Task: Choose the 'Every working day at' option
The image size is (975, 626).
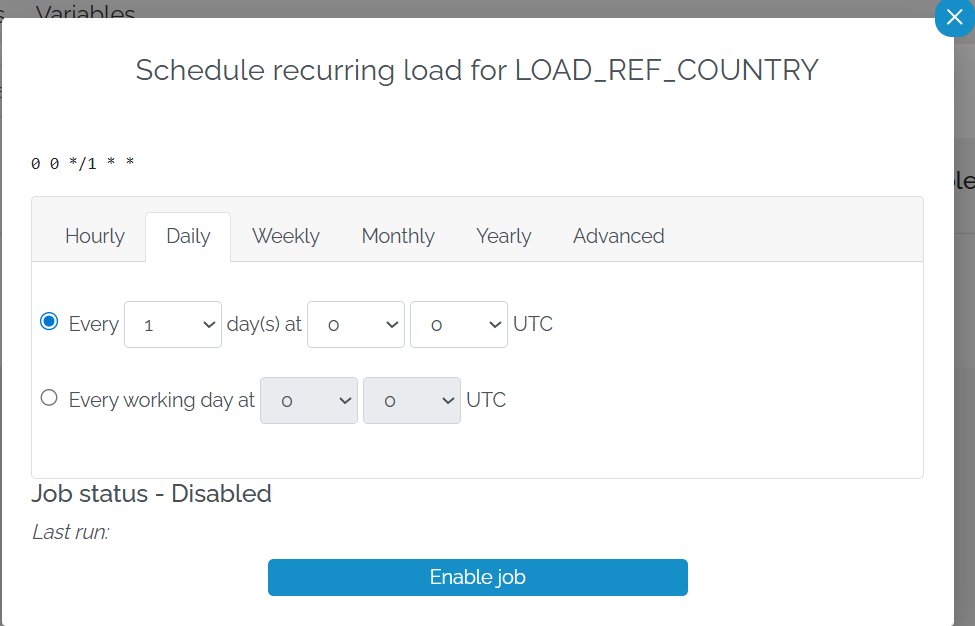Action: tap(48, 397)
